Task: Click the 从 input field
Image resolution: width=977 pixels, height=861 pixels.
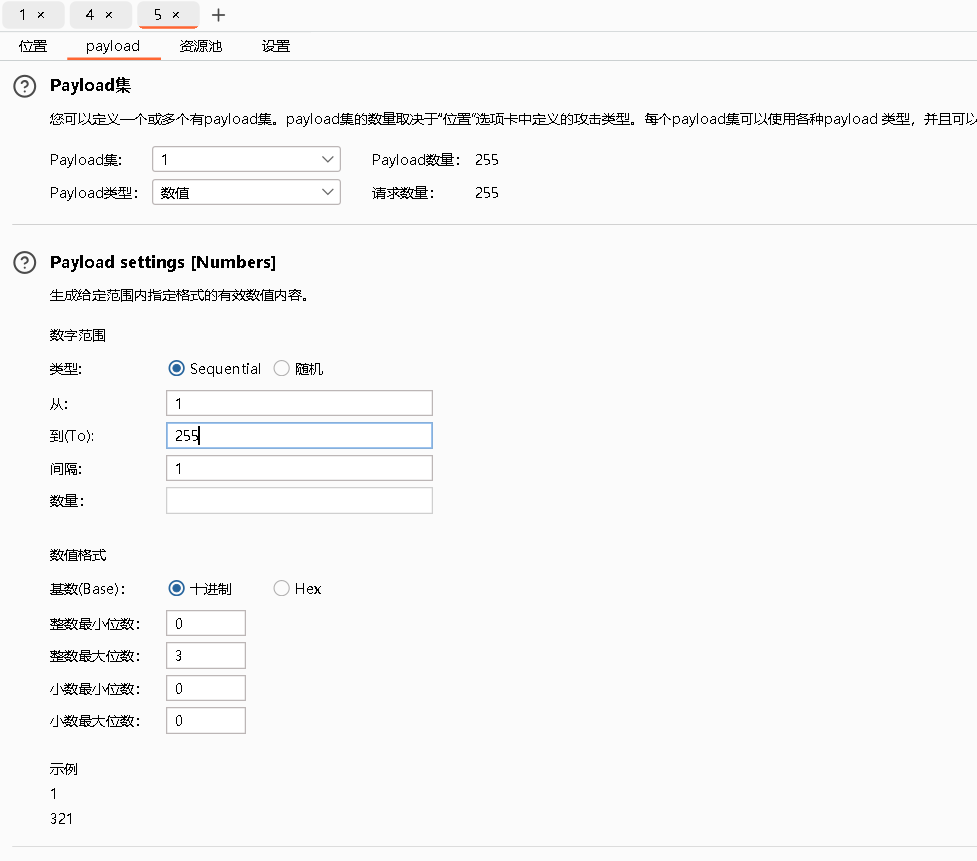Action: tap(299, 403)
